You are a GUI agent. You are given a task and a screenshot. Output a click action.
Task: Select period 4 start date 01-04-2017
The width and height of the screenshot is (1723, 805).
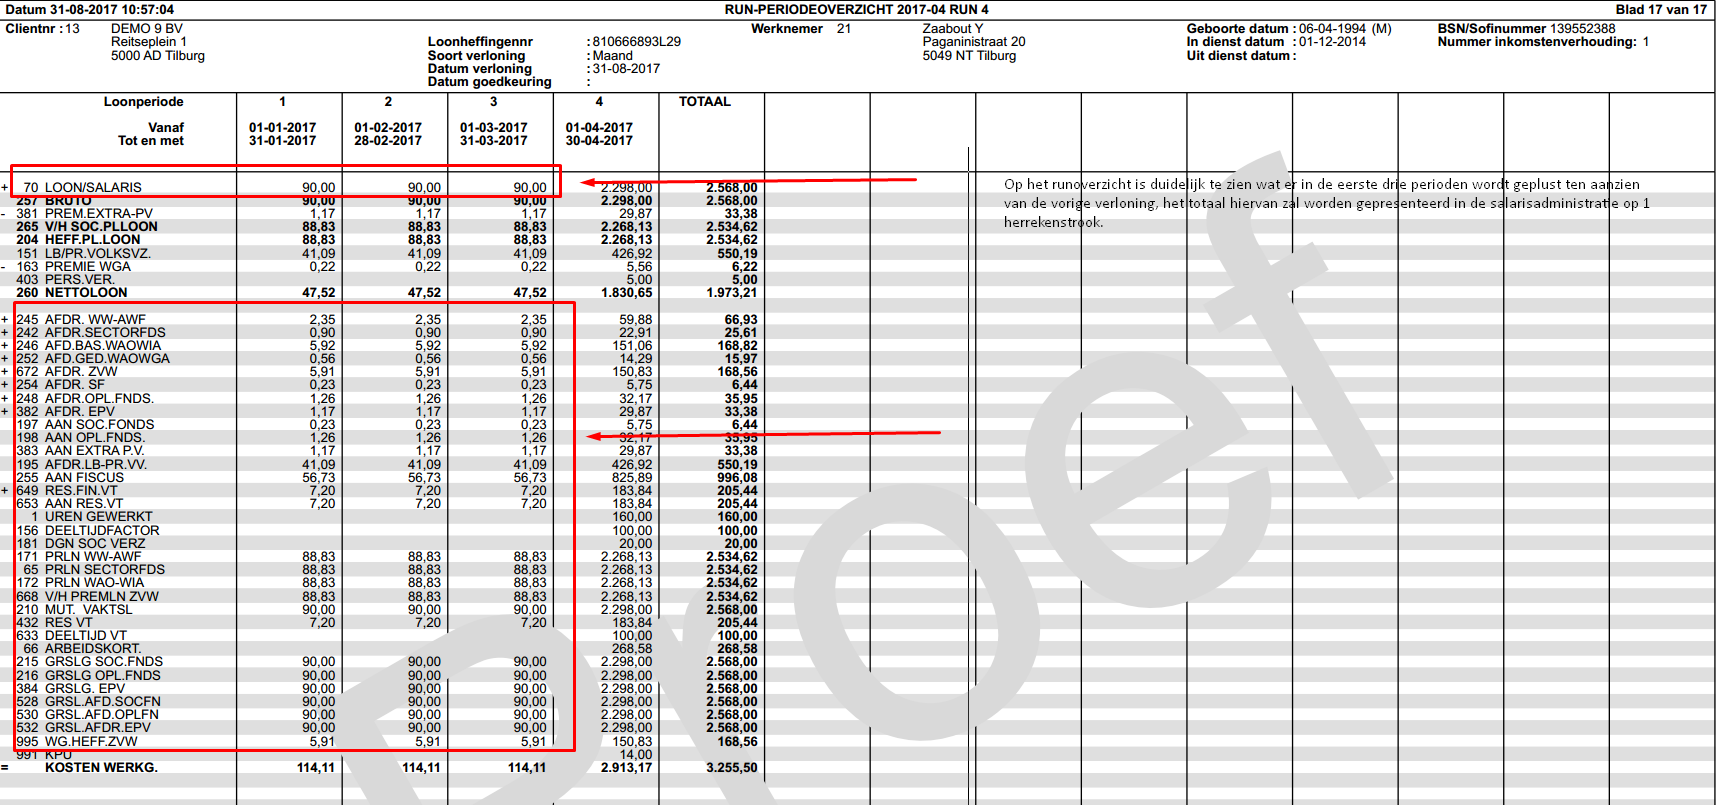[599, 128]
